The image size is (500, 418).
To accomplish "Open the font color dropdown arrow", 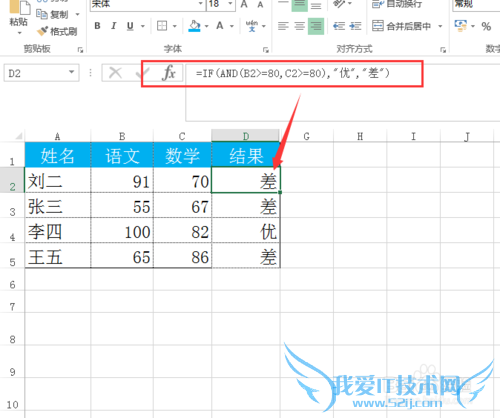I will pos(232,26).
